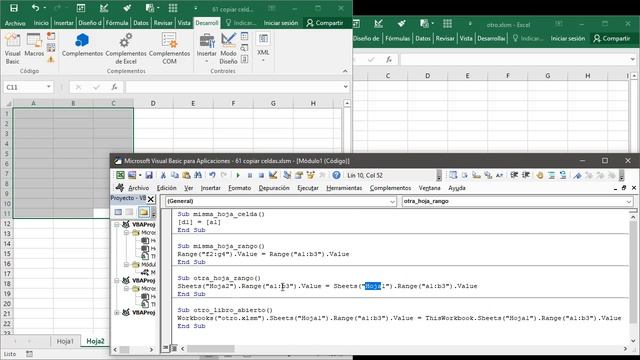Open the Name Box dropdown arrow
Viewport: 640px width, 360px height.
[x=49, y=87]
